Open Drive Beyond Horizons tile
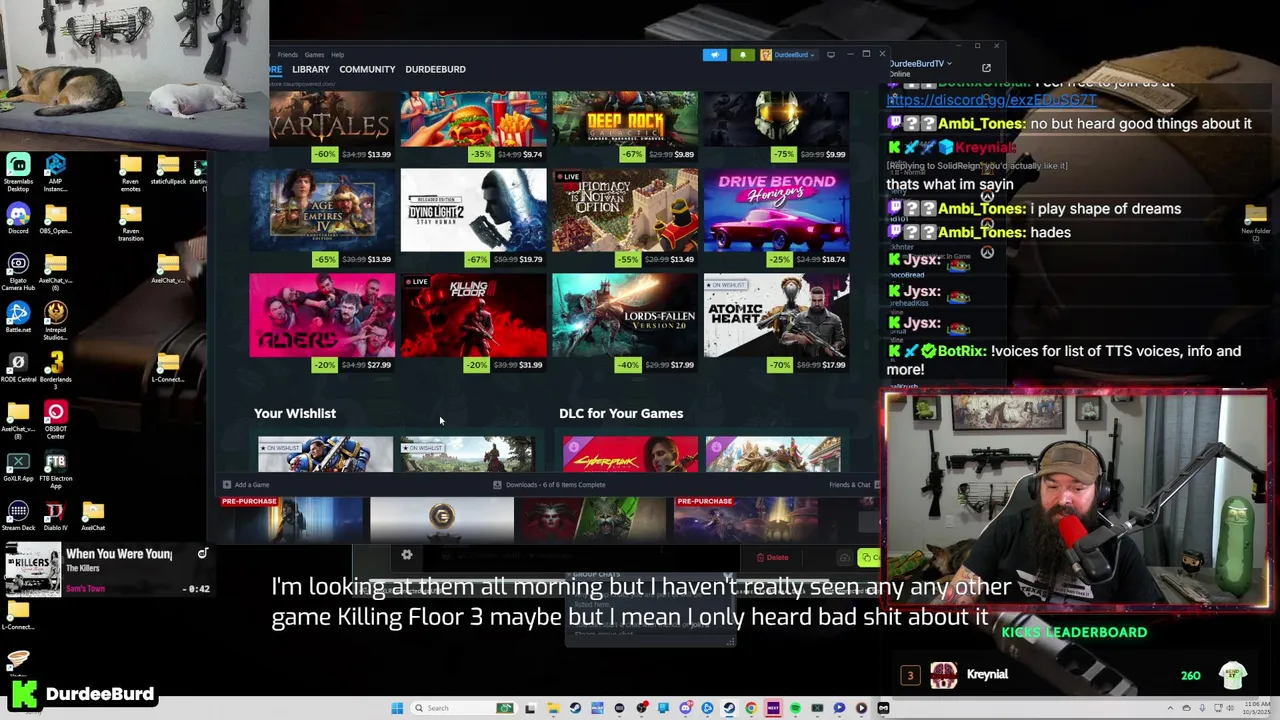This screenshot has height=720, width=1280. coord(777,218)
